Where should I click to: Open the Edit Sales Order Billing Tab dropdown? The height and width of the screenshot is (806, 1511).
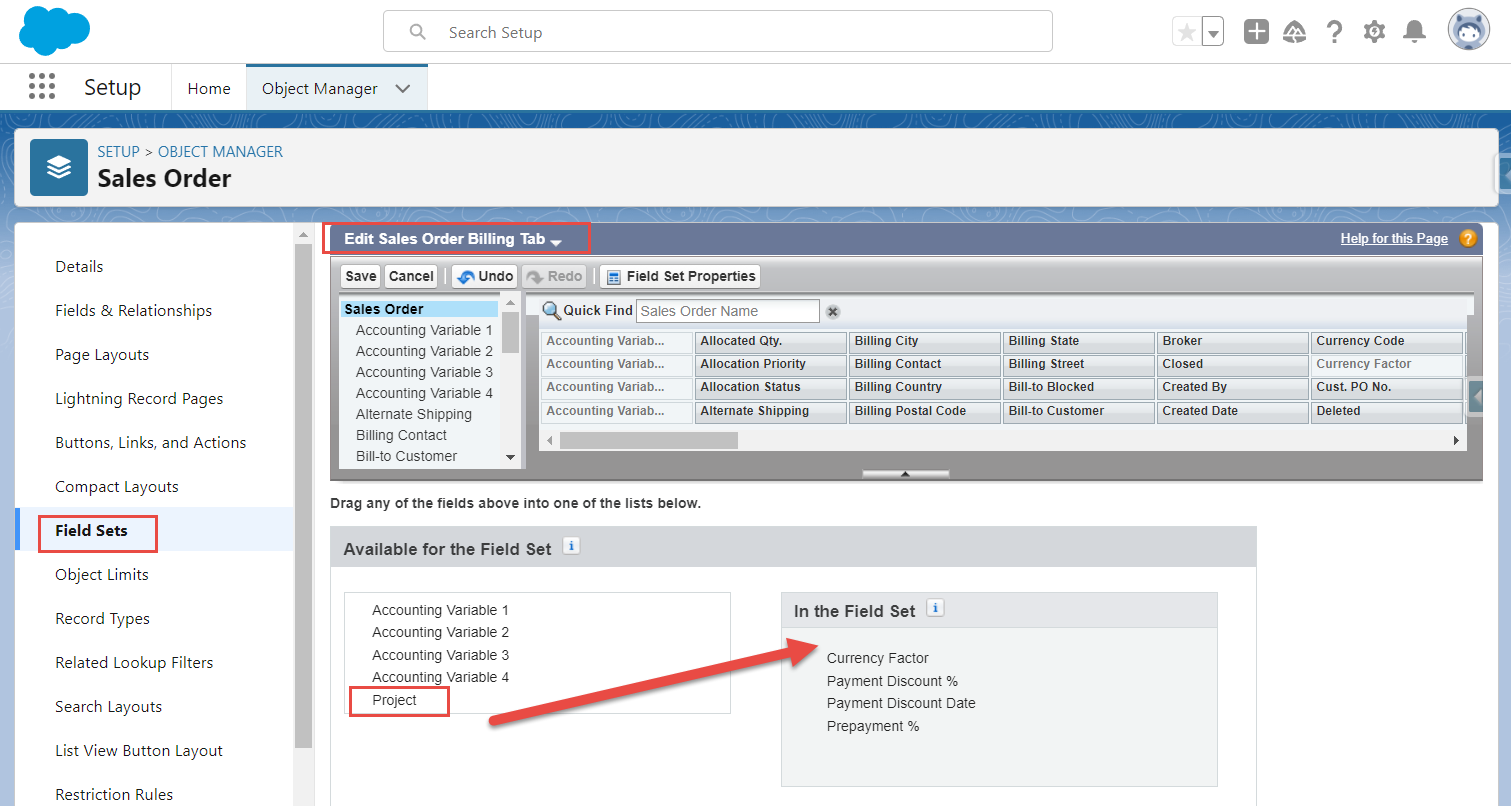pyautogui.click(x=556, y=242)
